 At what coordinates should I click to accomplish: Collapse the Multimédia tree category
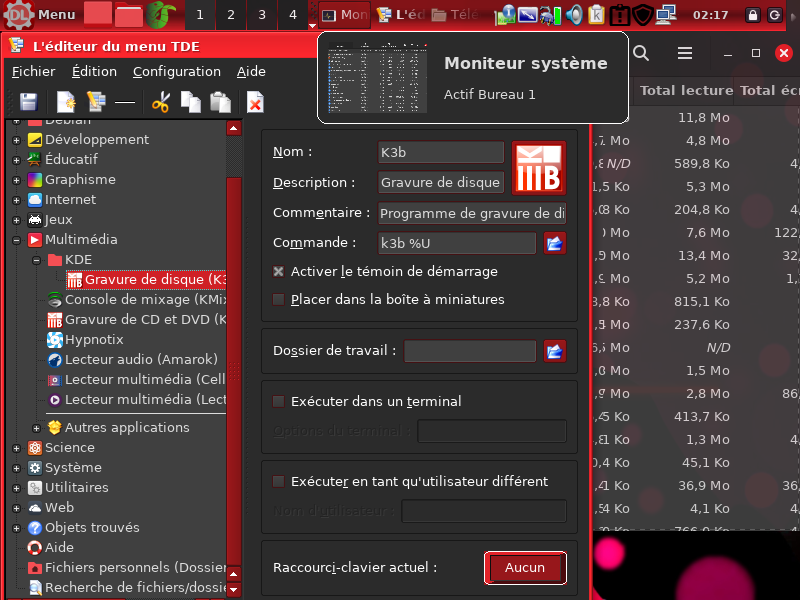click(x=16, y=240)
